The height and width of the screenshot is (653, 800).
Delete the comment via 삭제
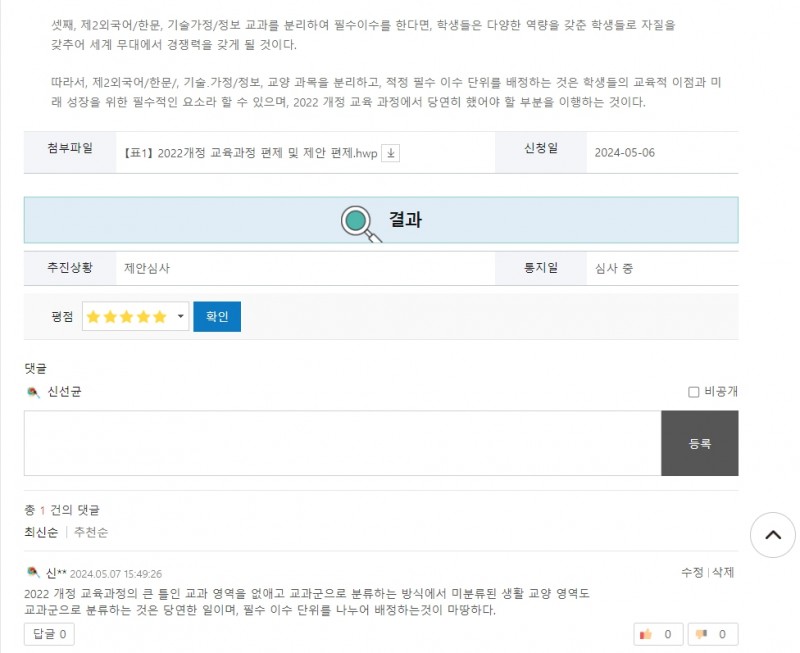[x=723, y=572]
